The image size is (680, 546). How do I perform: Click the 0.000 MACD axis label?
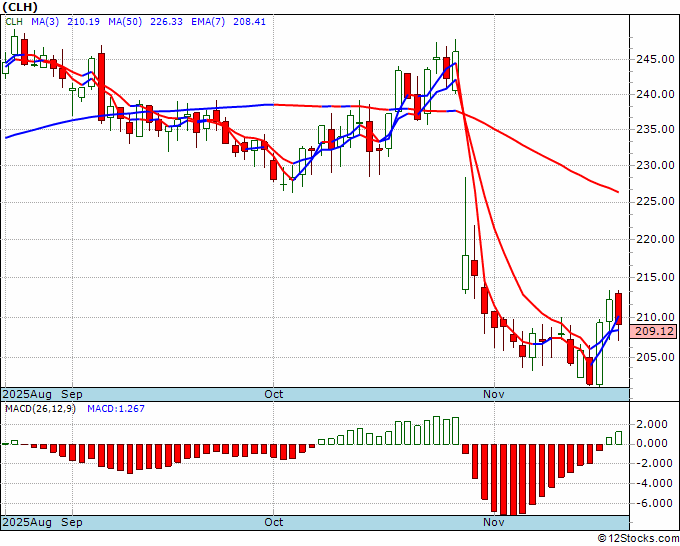pos(653,443)
